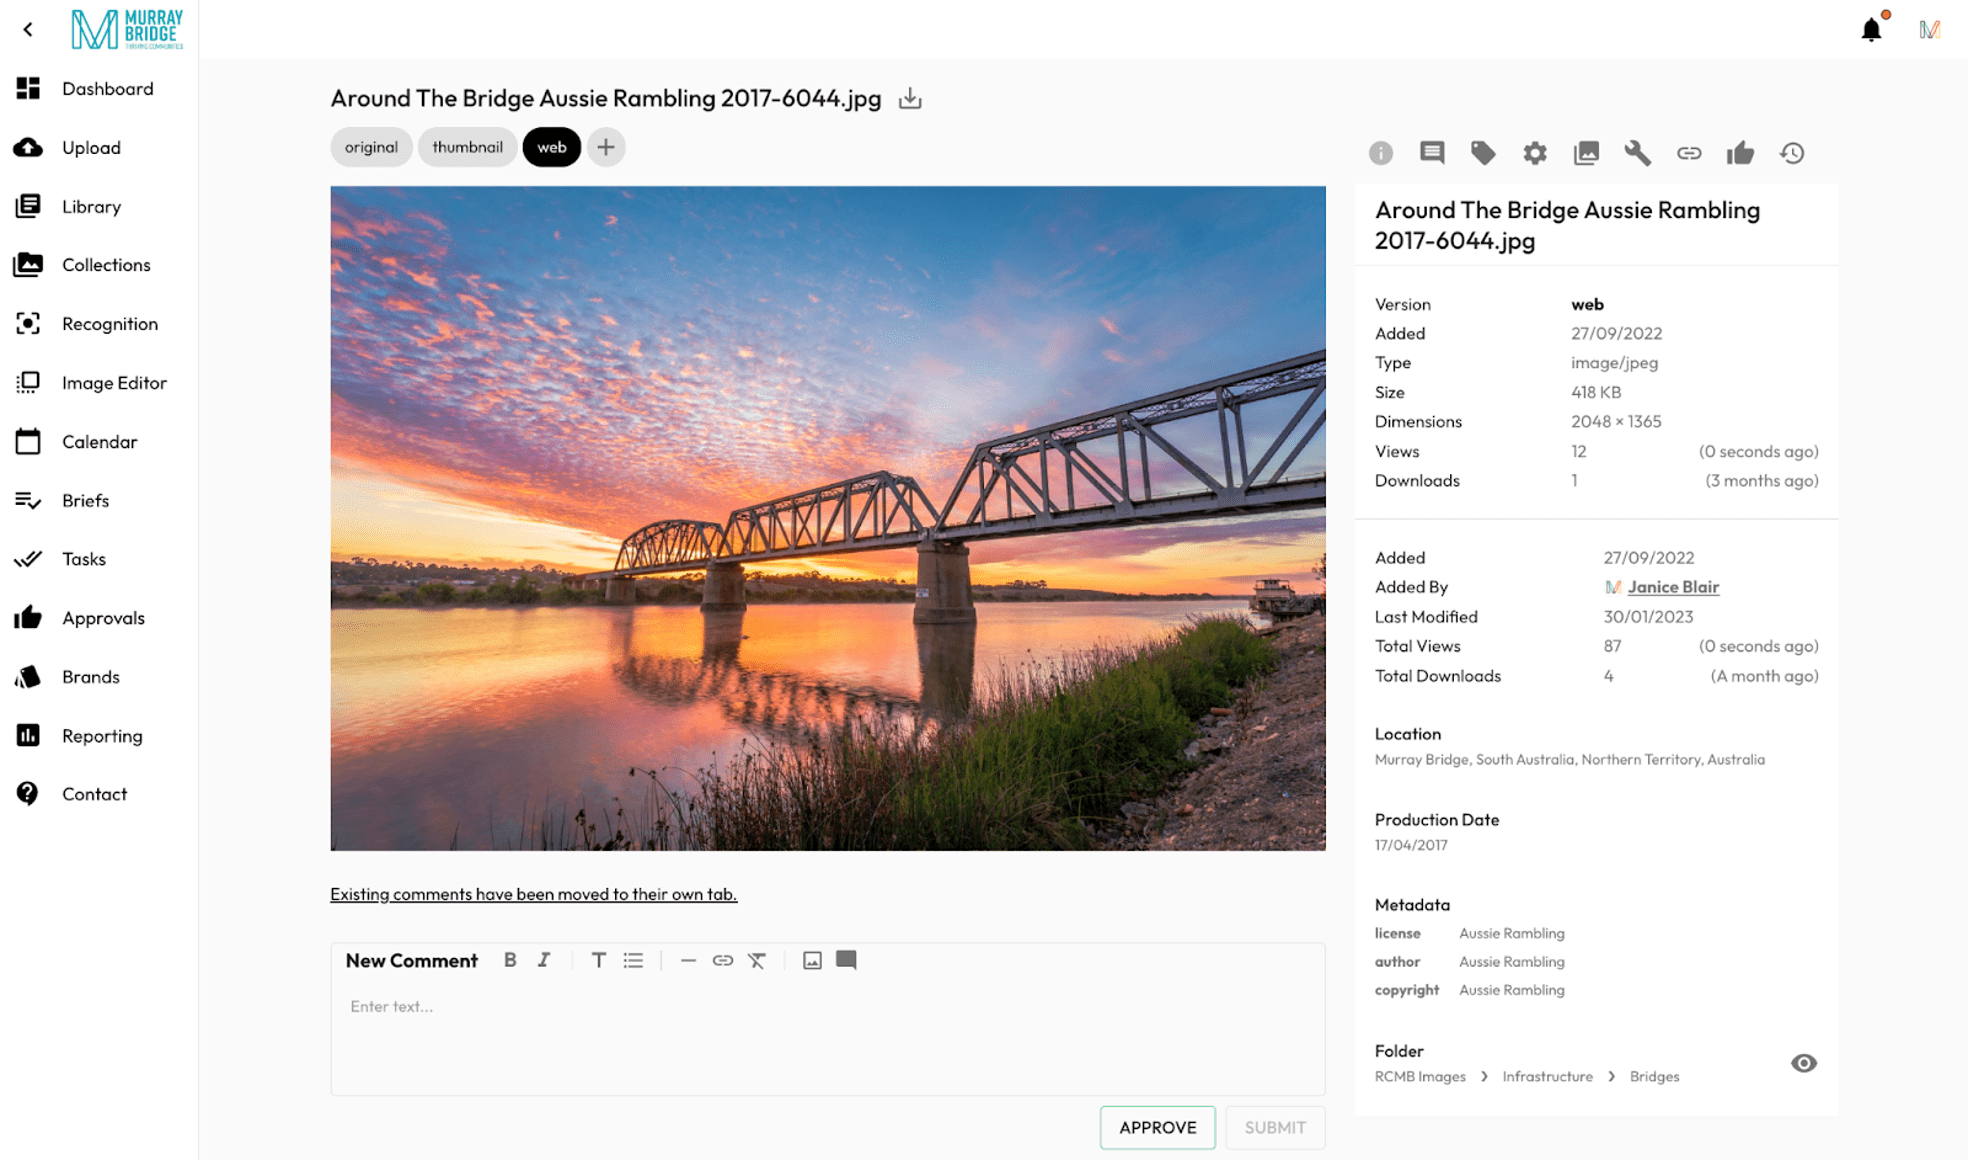Image resolution: width=1968 pixels, height=1160 pixels.
Task: Open the share link icon in panel toolbar
Action: 1689,153
